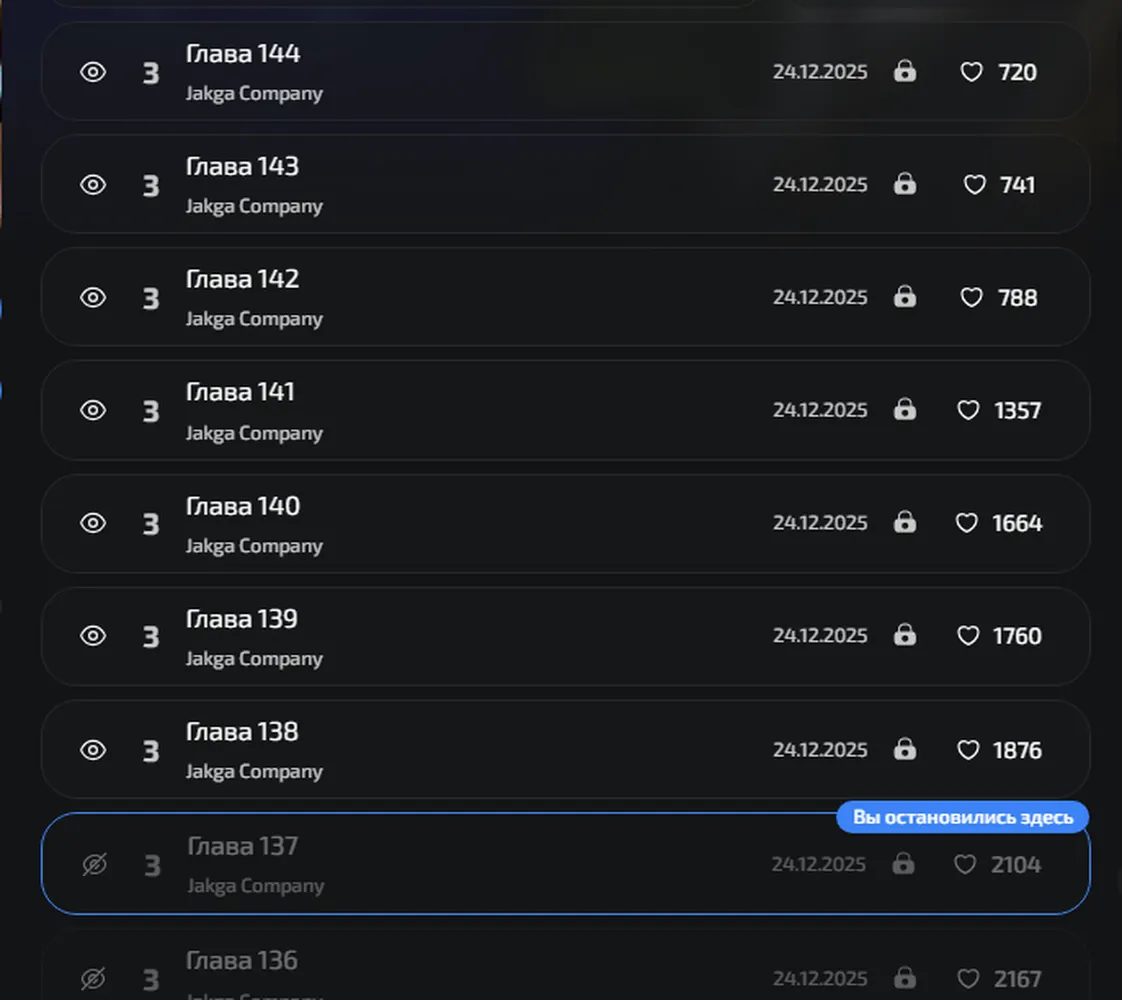1122x1000 pixels.
Task: Click the heart icon on Глава 137
Action: [965, 864]
